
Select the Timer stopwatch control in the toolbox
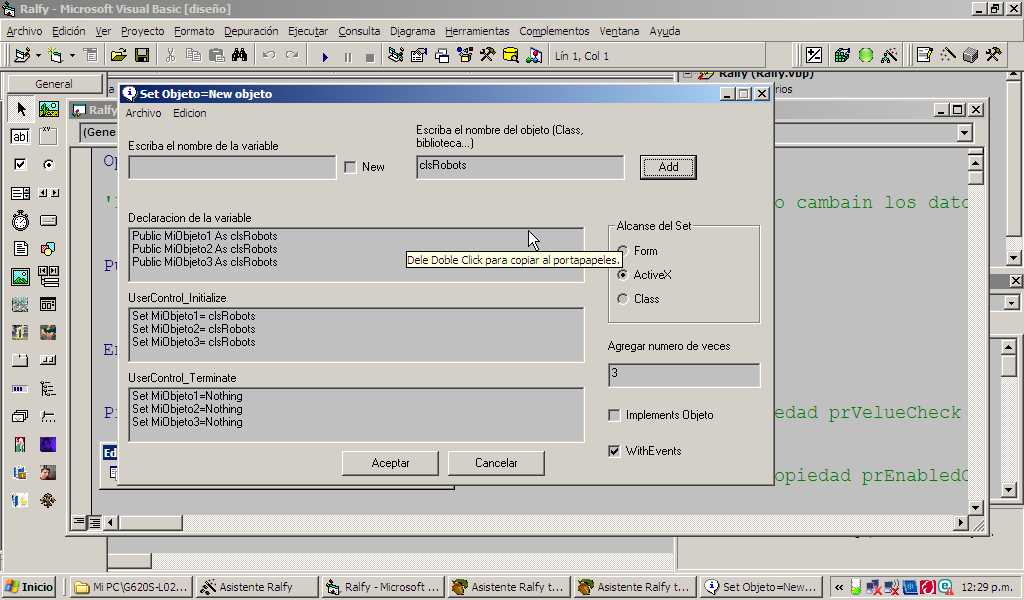point(21,221)
